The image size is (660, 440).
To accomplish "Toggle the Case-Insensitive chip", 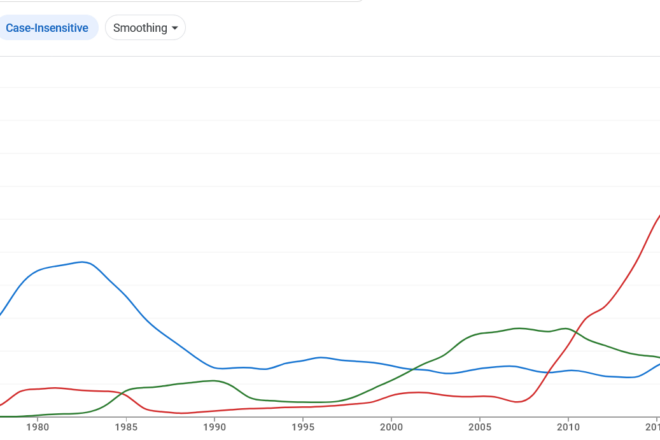I will pos(46,28).
